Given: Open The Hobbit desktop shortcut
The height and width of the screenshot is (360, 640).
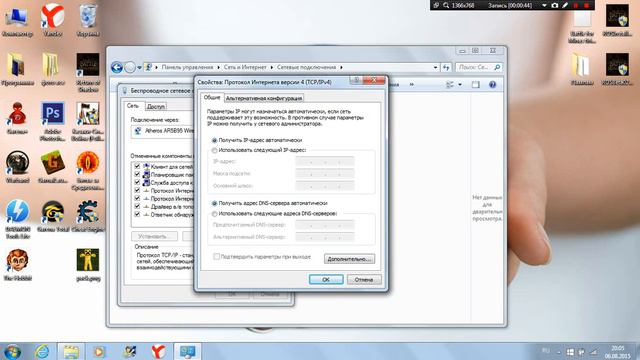Looking at the screenshot, I should pyautogui.click(x=17, y=265).
